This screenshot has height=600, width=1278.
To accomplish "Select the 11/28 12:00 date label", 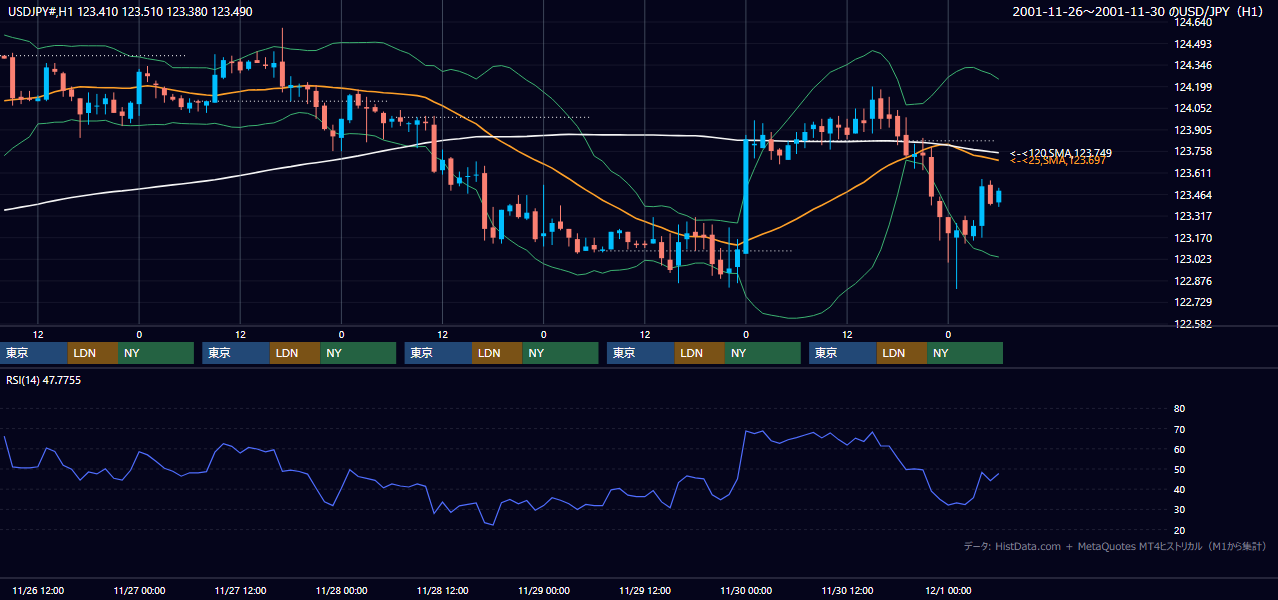I will 443,591.
